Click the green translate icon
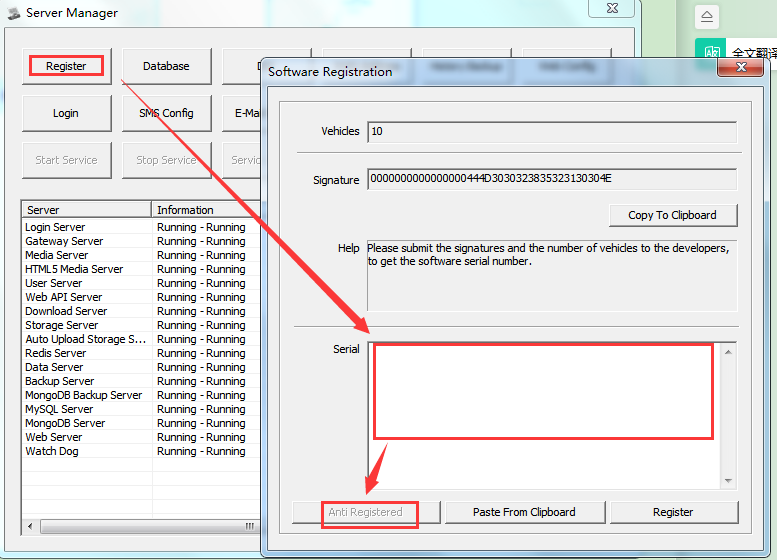 (x=711, y=53)
